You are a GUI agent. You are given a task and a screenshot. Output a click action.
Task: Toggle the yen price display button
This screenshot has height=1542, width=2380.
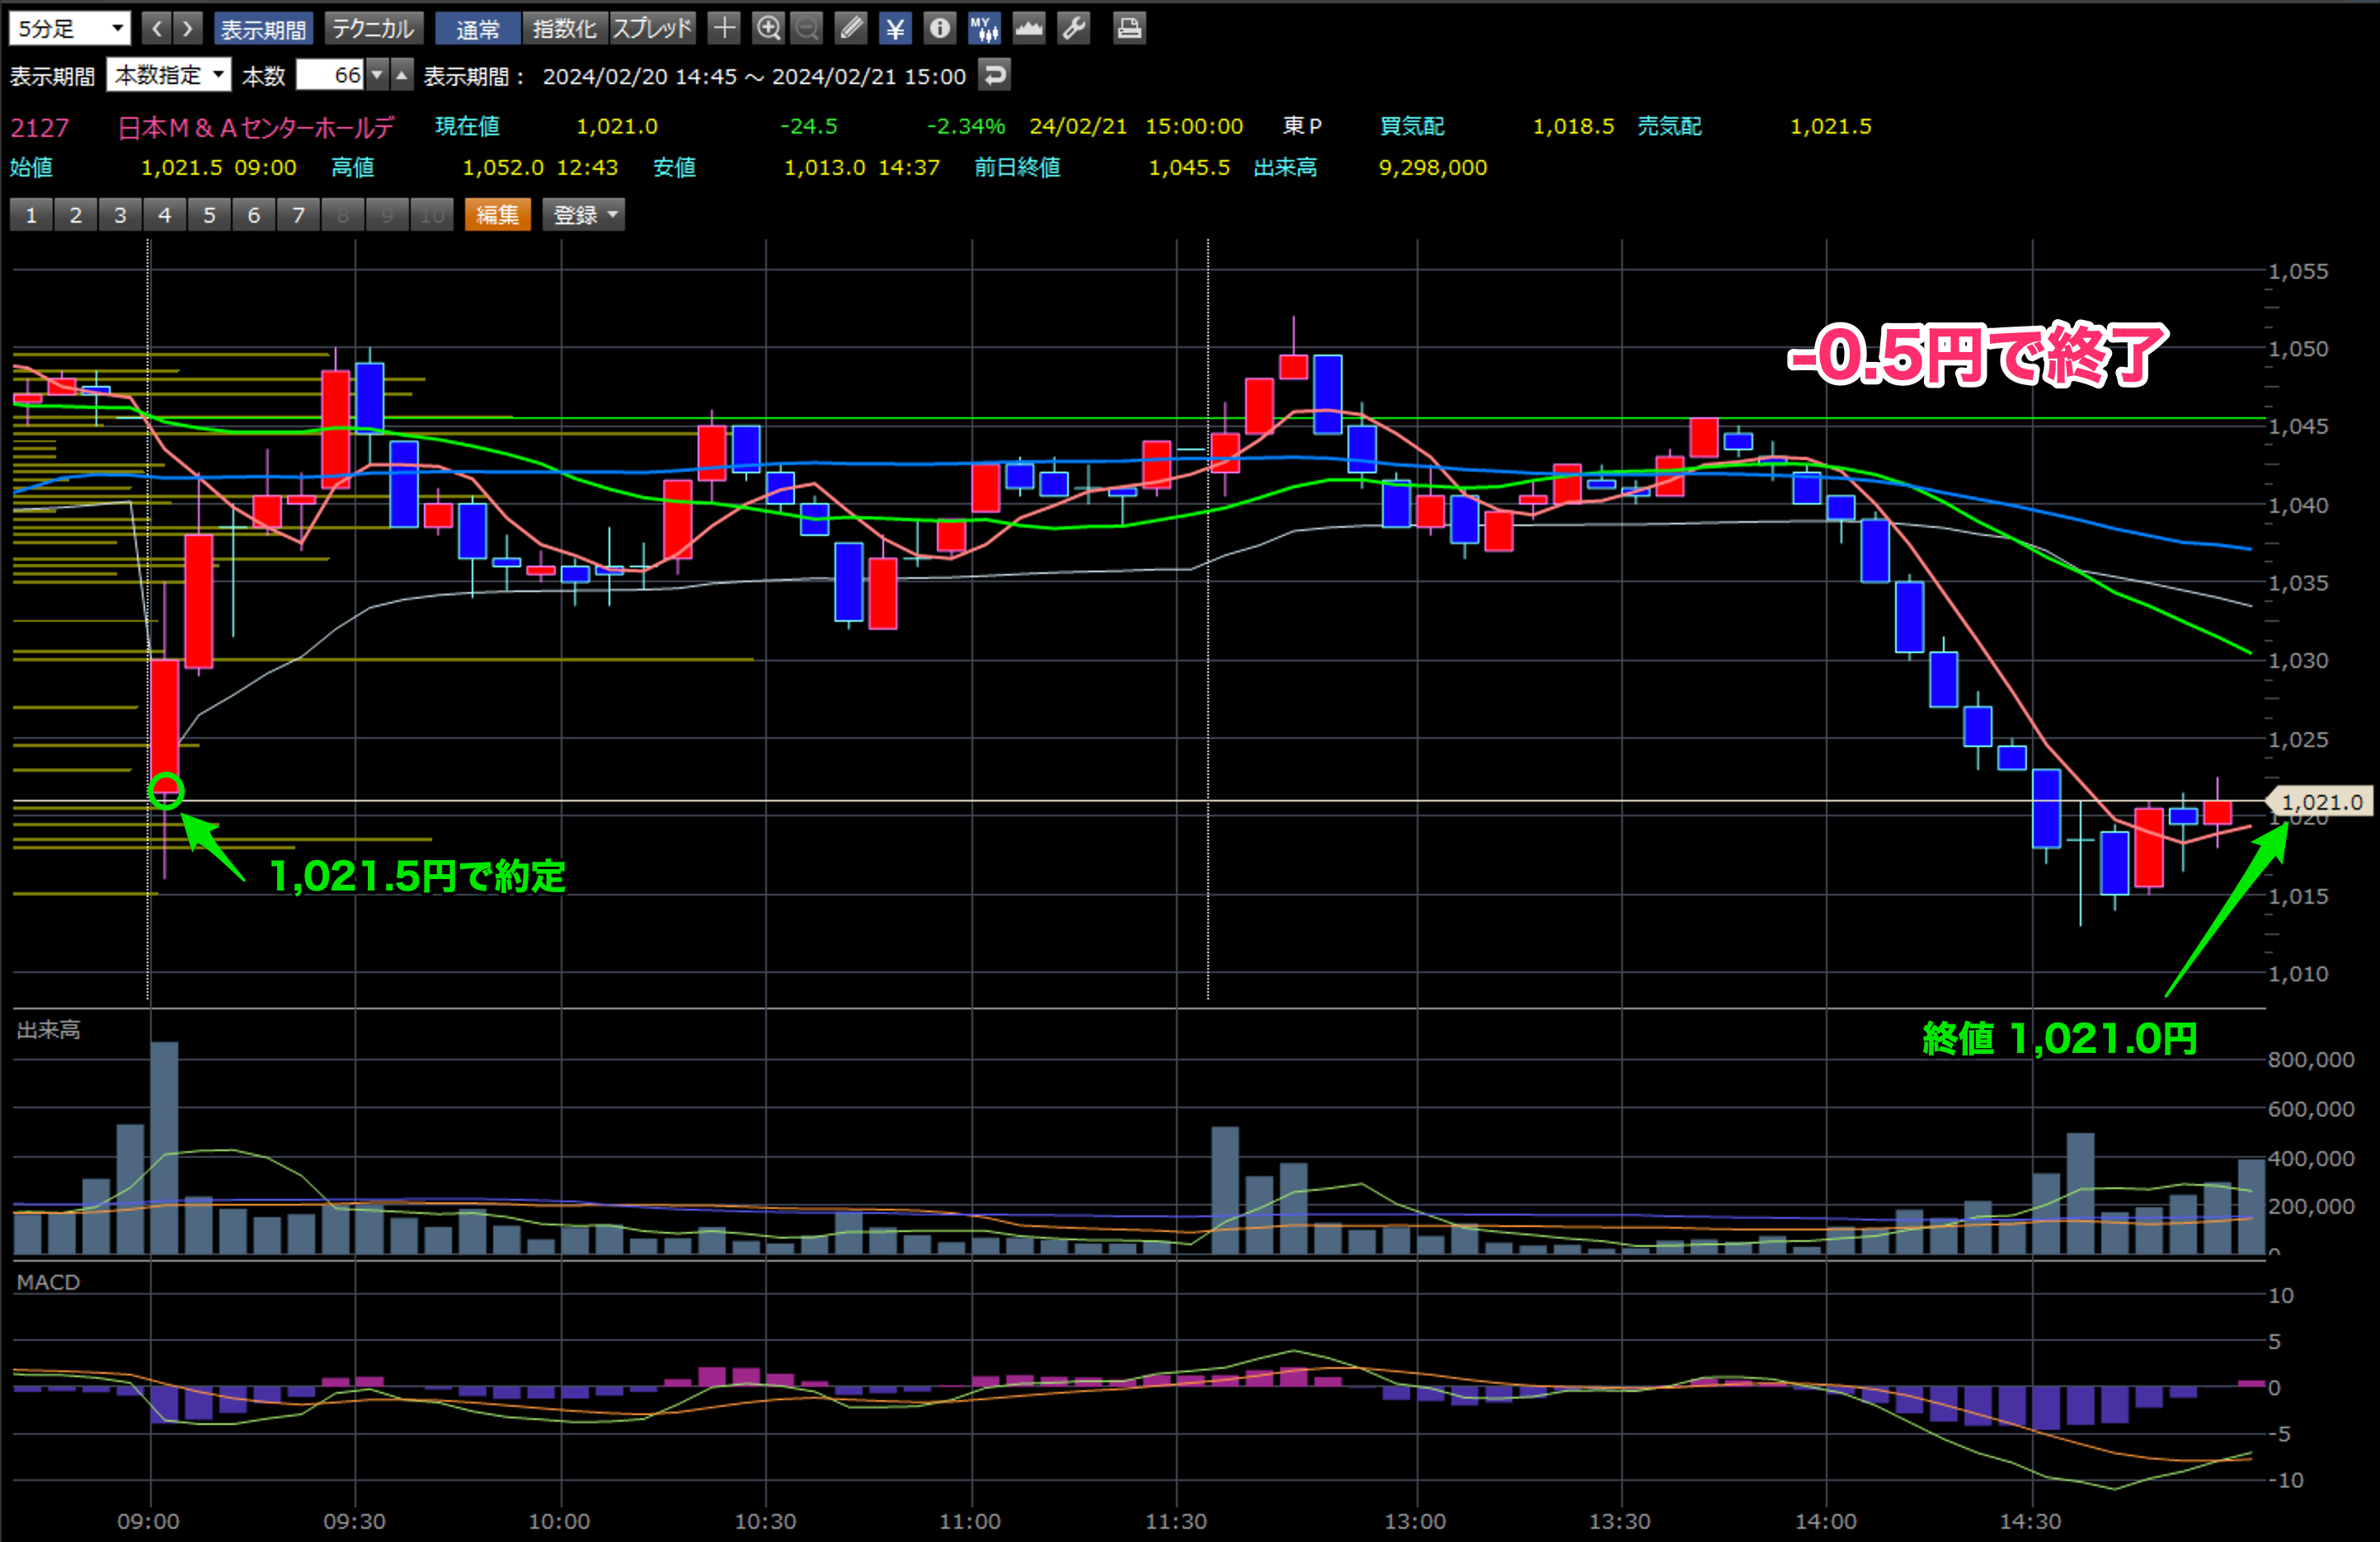click(x=895, y=28)
